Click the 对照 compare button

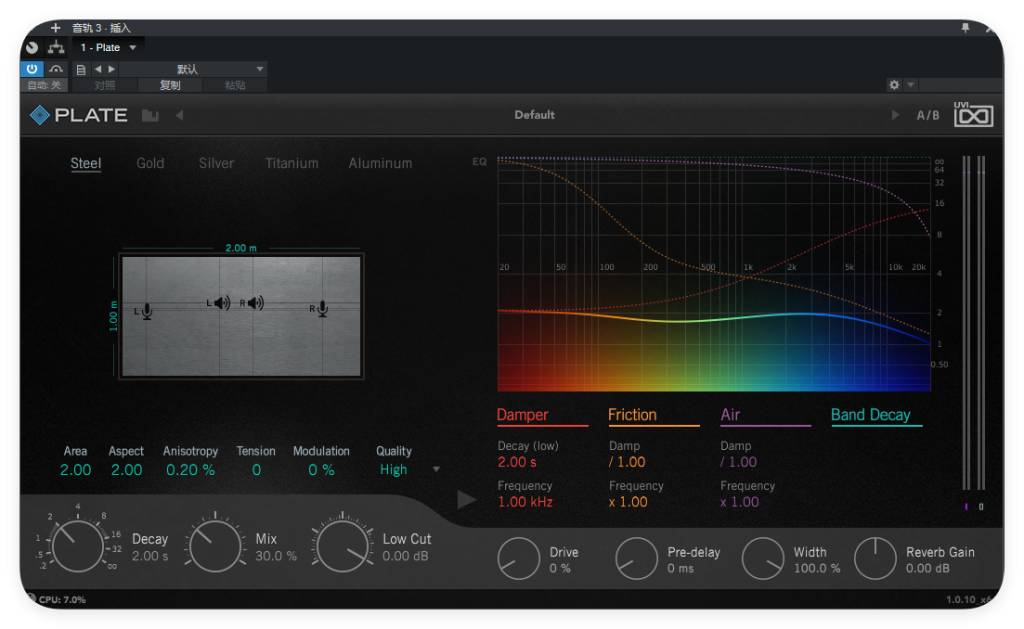[x=104, y=86]
